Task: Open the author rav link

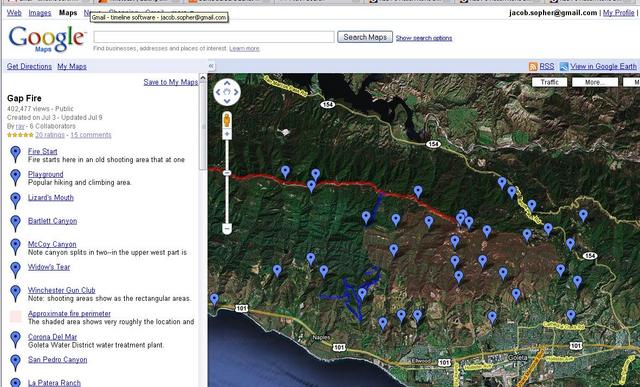Action: (x=20, y=126)
